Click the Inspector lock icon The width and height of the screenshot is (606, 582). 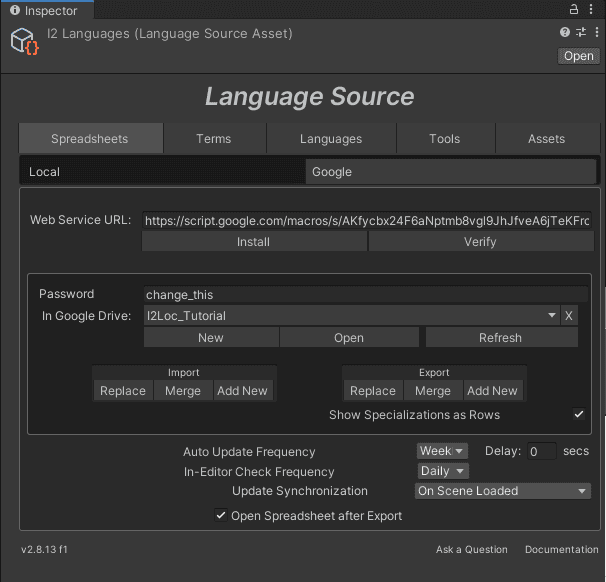coord(574,9)
